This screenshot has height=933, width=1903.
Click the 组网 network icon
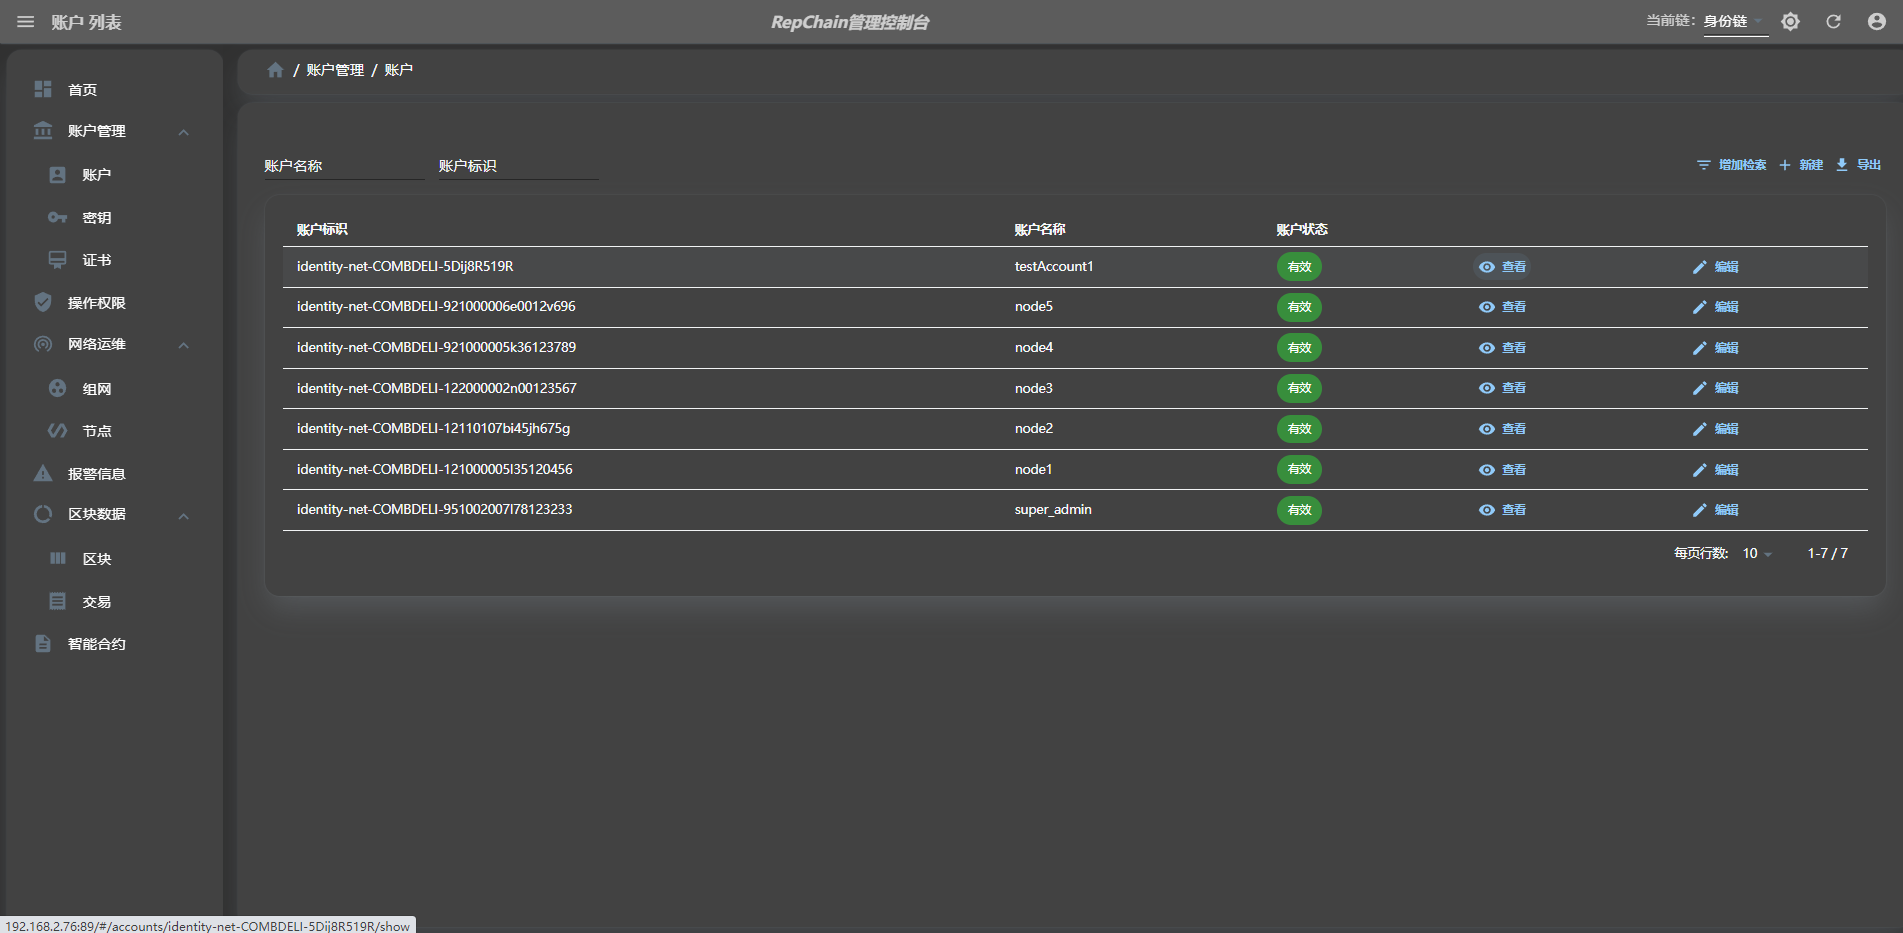tap(58, 388)
